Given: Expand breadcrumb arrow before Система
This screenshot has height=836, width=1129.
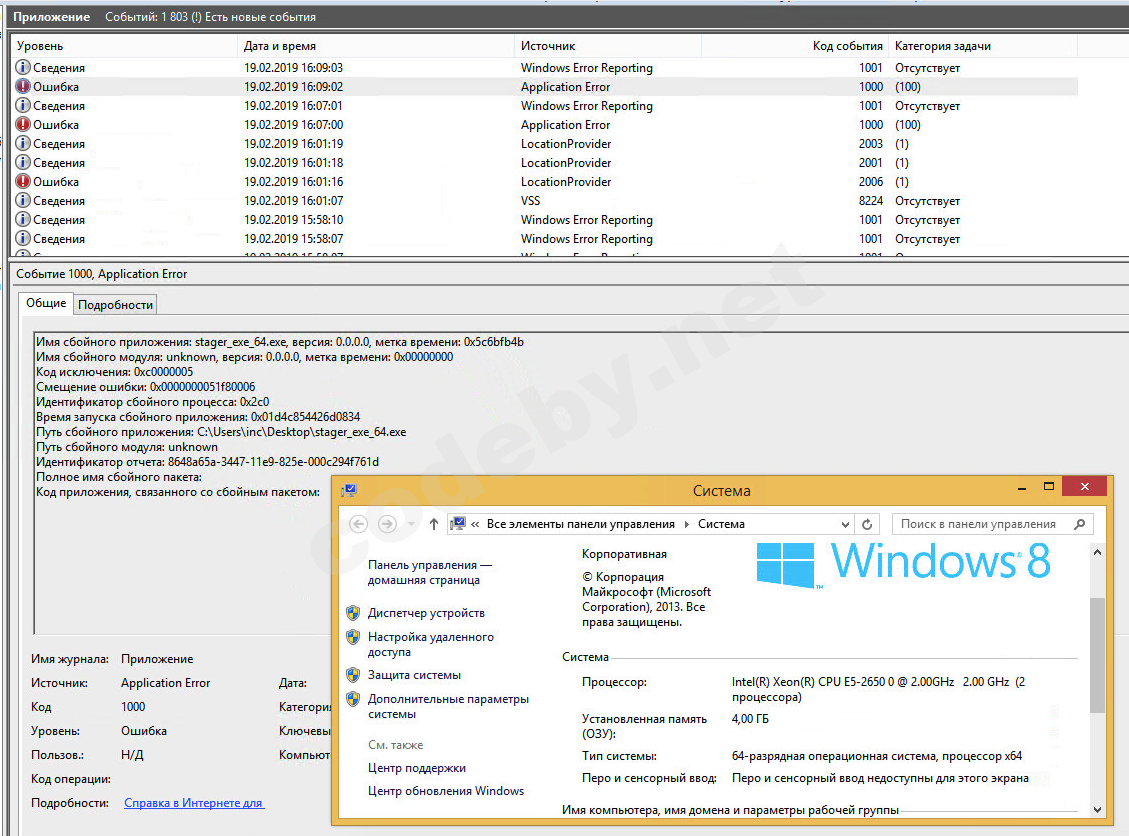Looking at the screenshot, I should pyautogui.click(x=686, y=524).
